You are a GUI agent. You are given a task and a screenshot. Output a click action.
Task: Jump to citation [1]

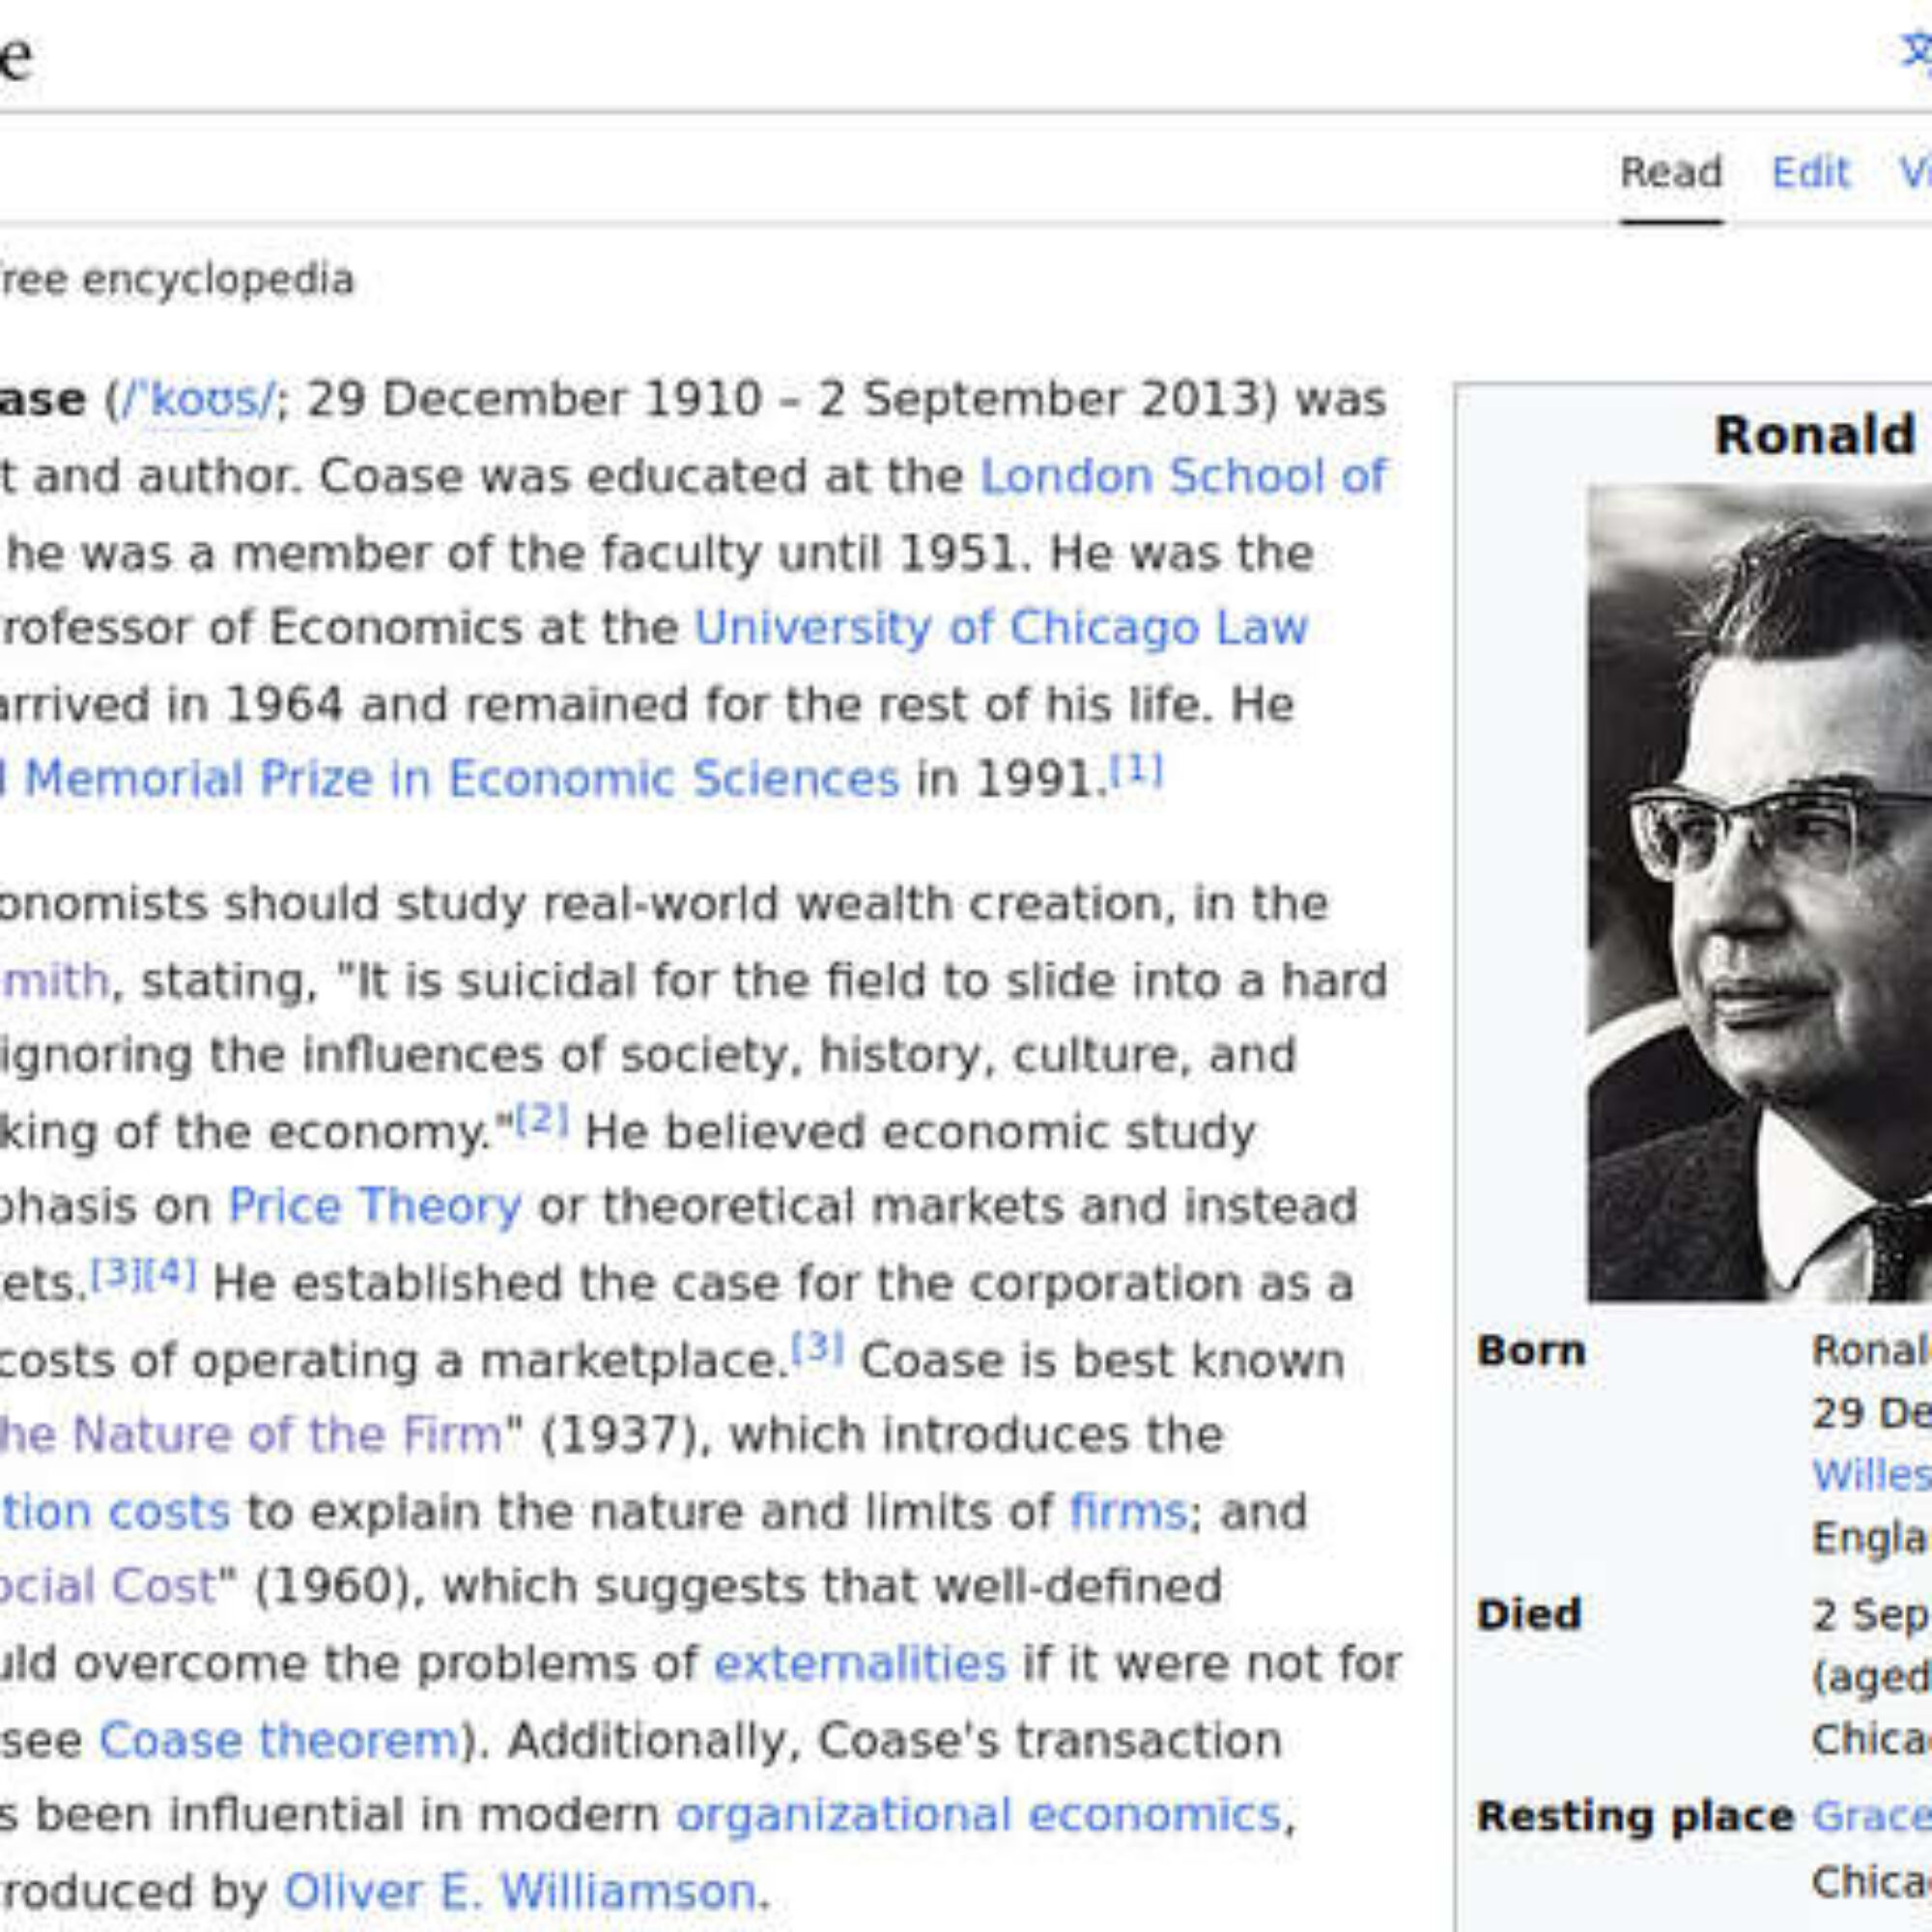coord(1137,770)
